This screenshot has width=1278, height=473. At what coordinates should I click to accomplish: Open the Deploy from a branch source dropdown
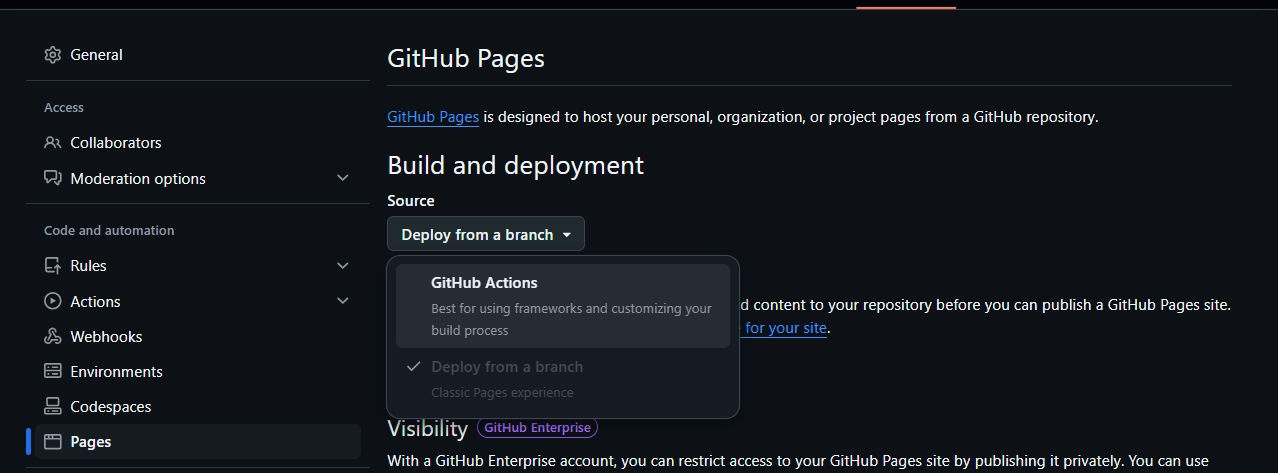pyautogui.click(x=486, y=234)
